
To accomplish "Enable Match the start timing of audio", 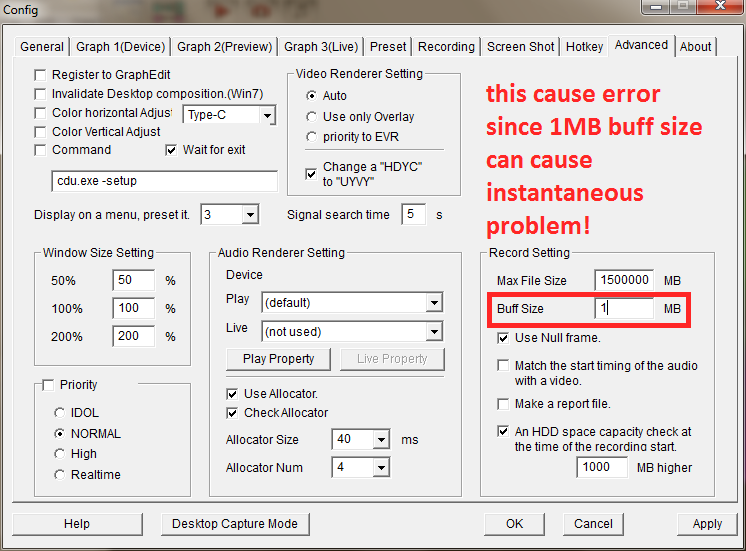I will [x=503, y=365].
